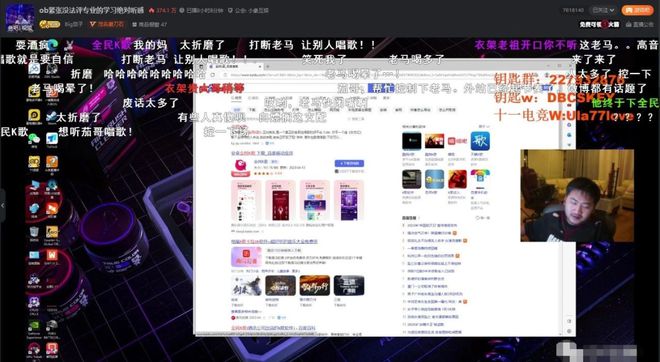Image resolution: width=660 pixels, height=362 pixels.
Task: Open the monitor icon left of WPS
Action: (34, 255)
